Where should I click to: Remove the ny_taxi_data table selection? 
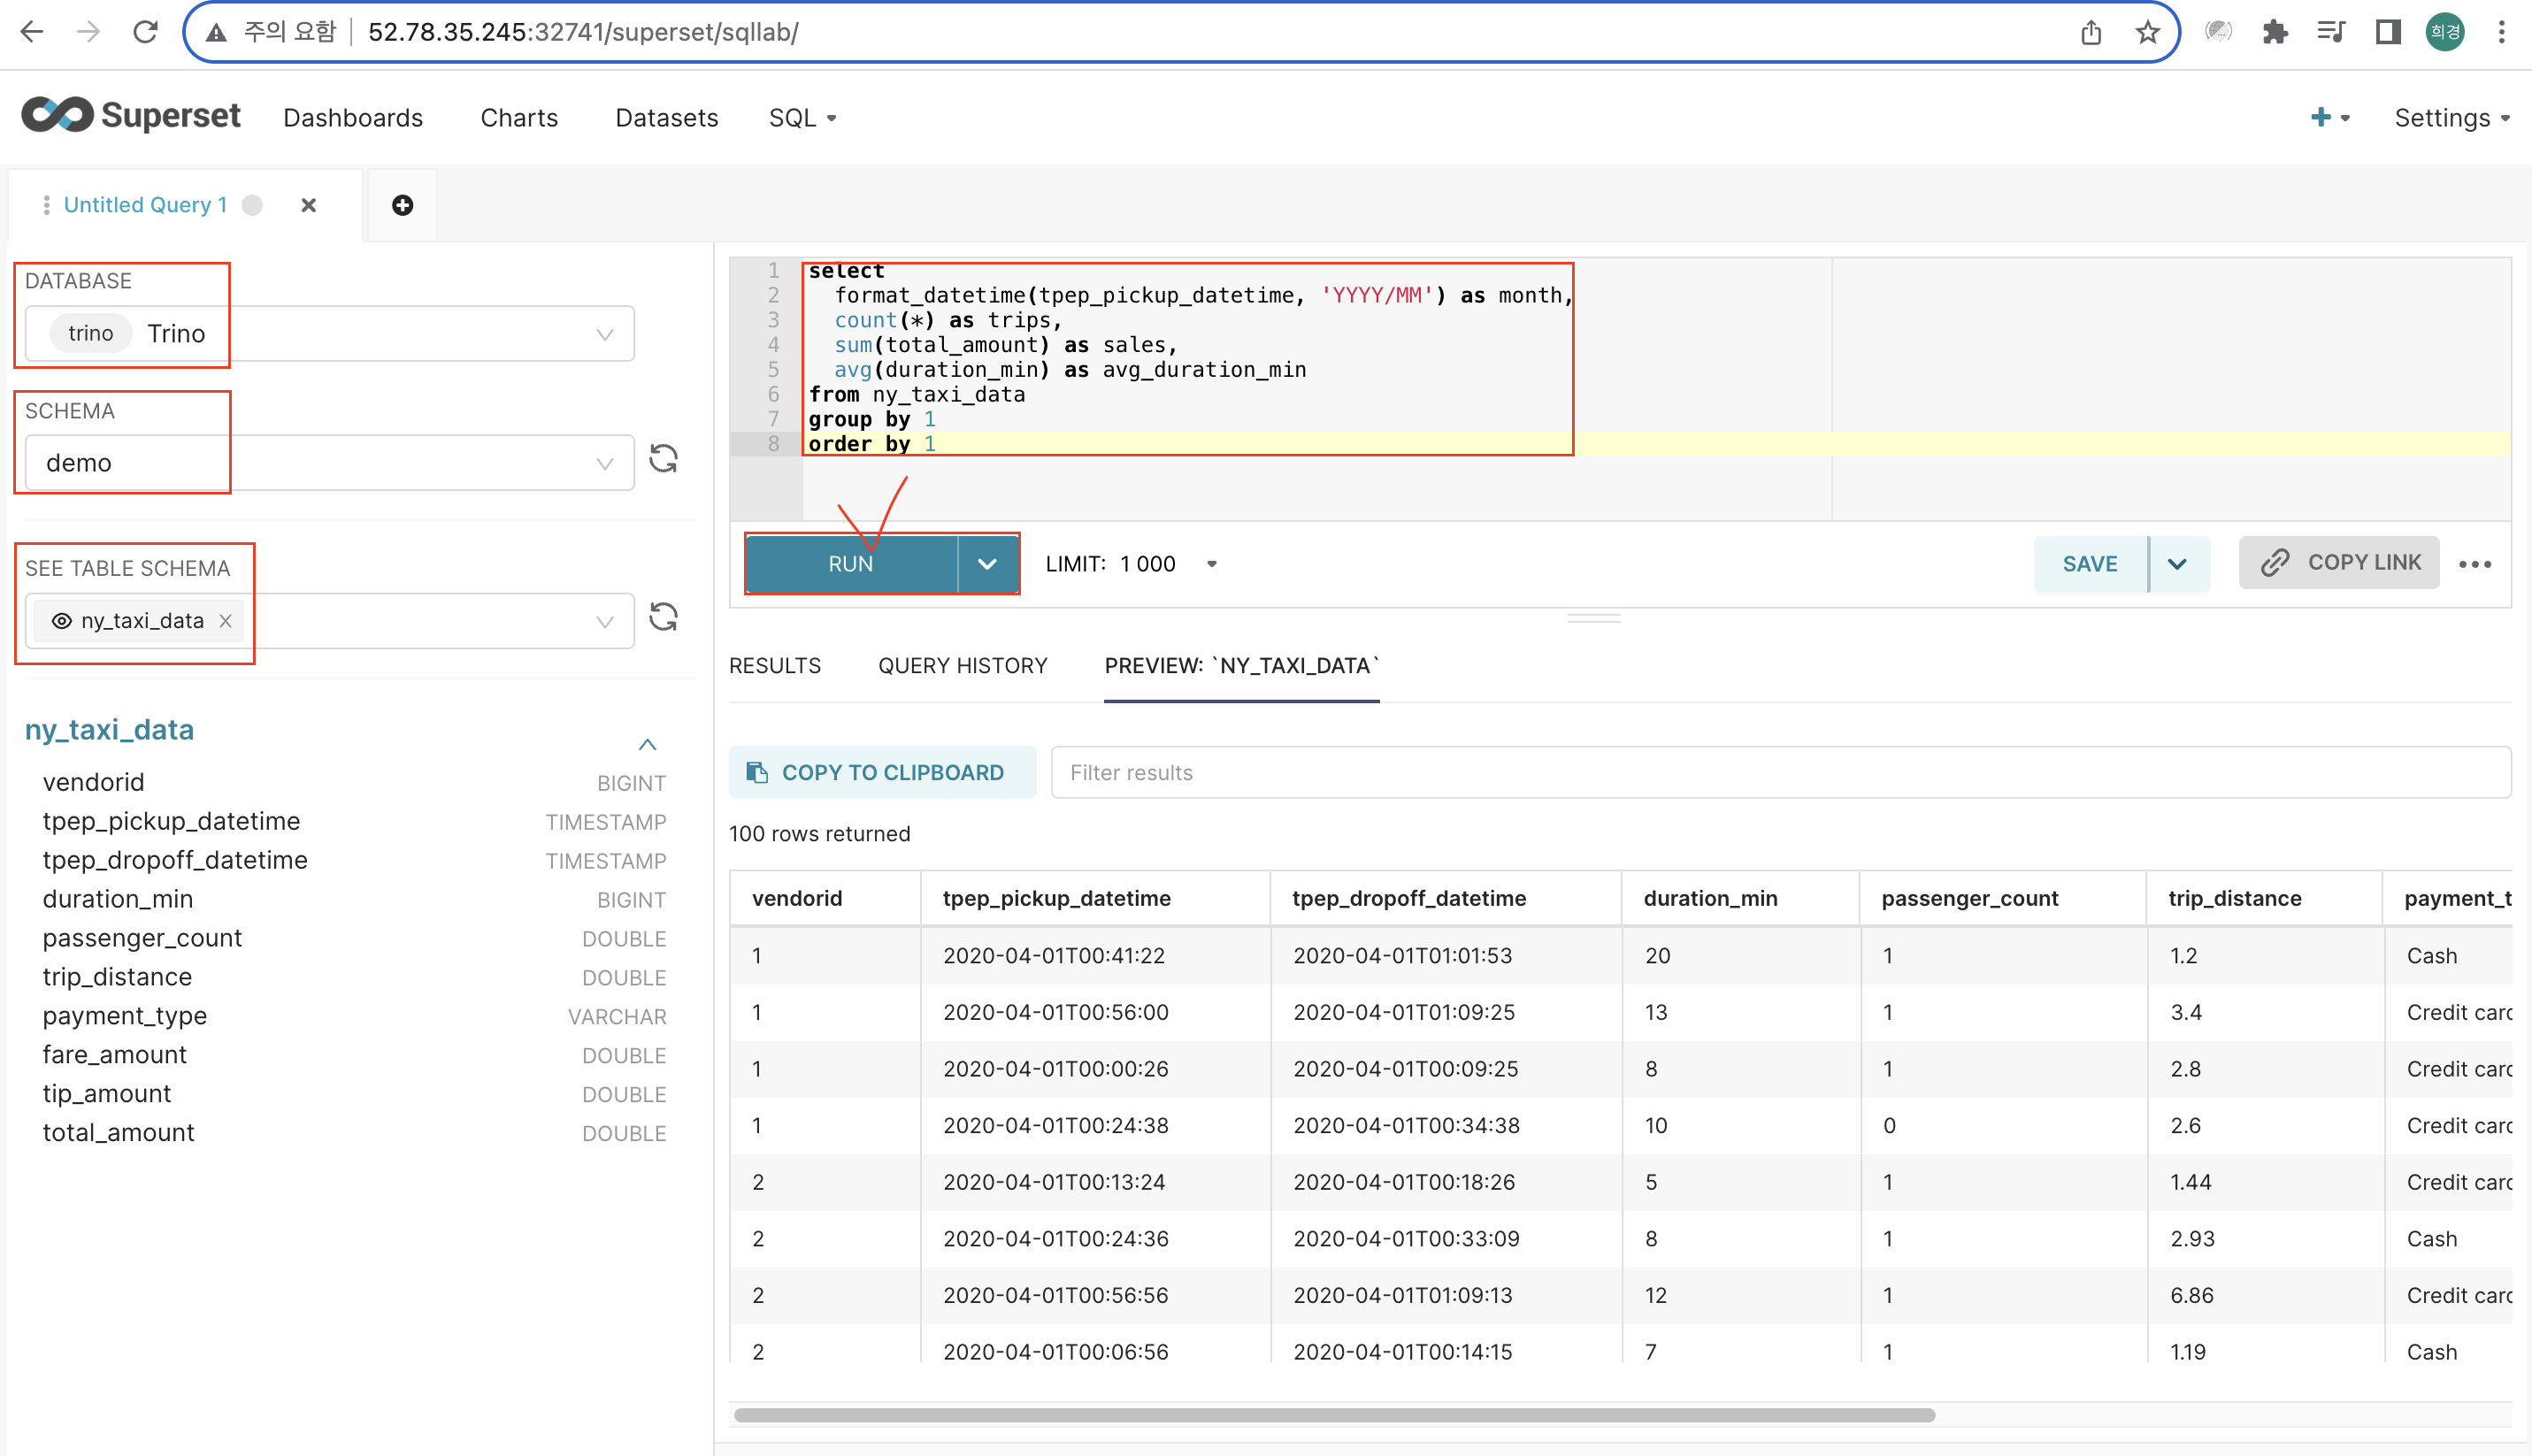tap(226, 621)
